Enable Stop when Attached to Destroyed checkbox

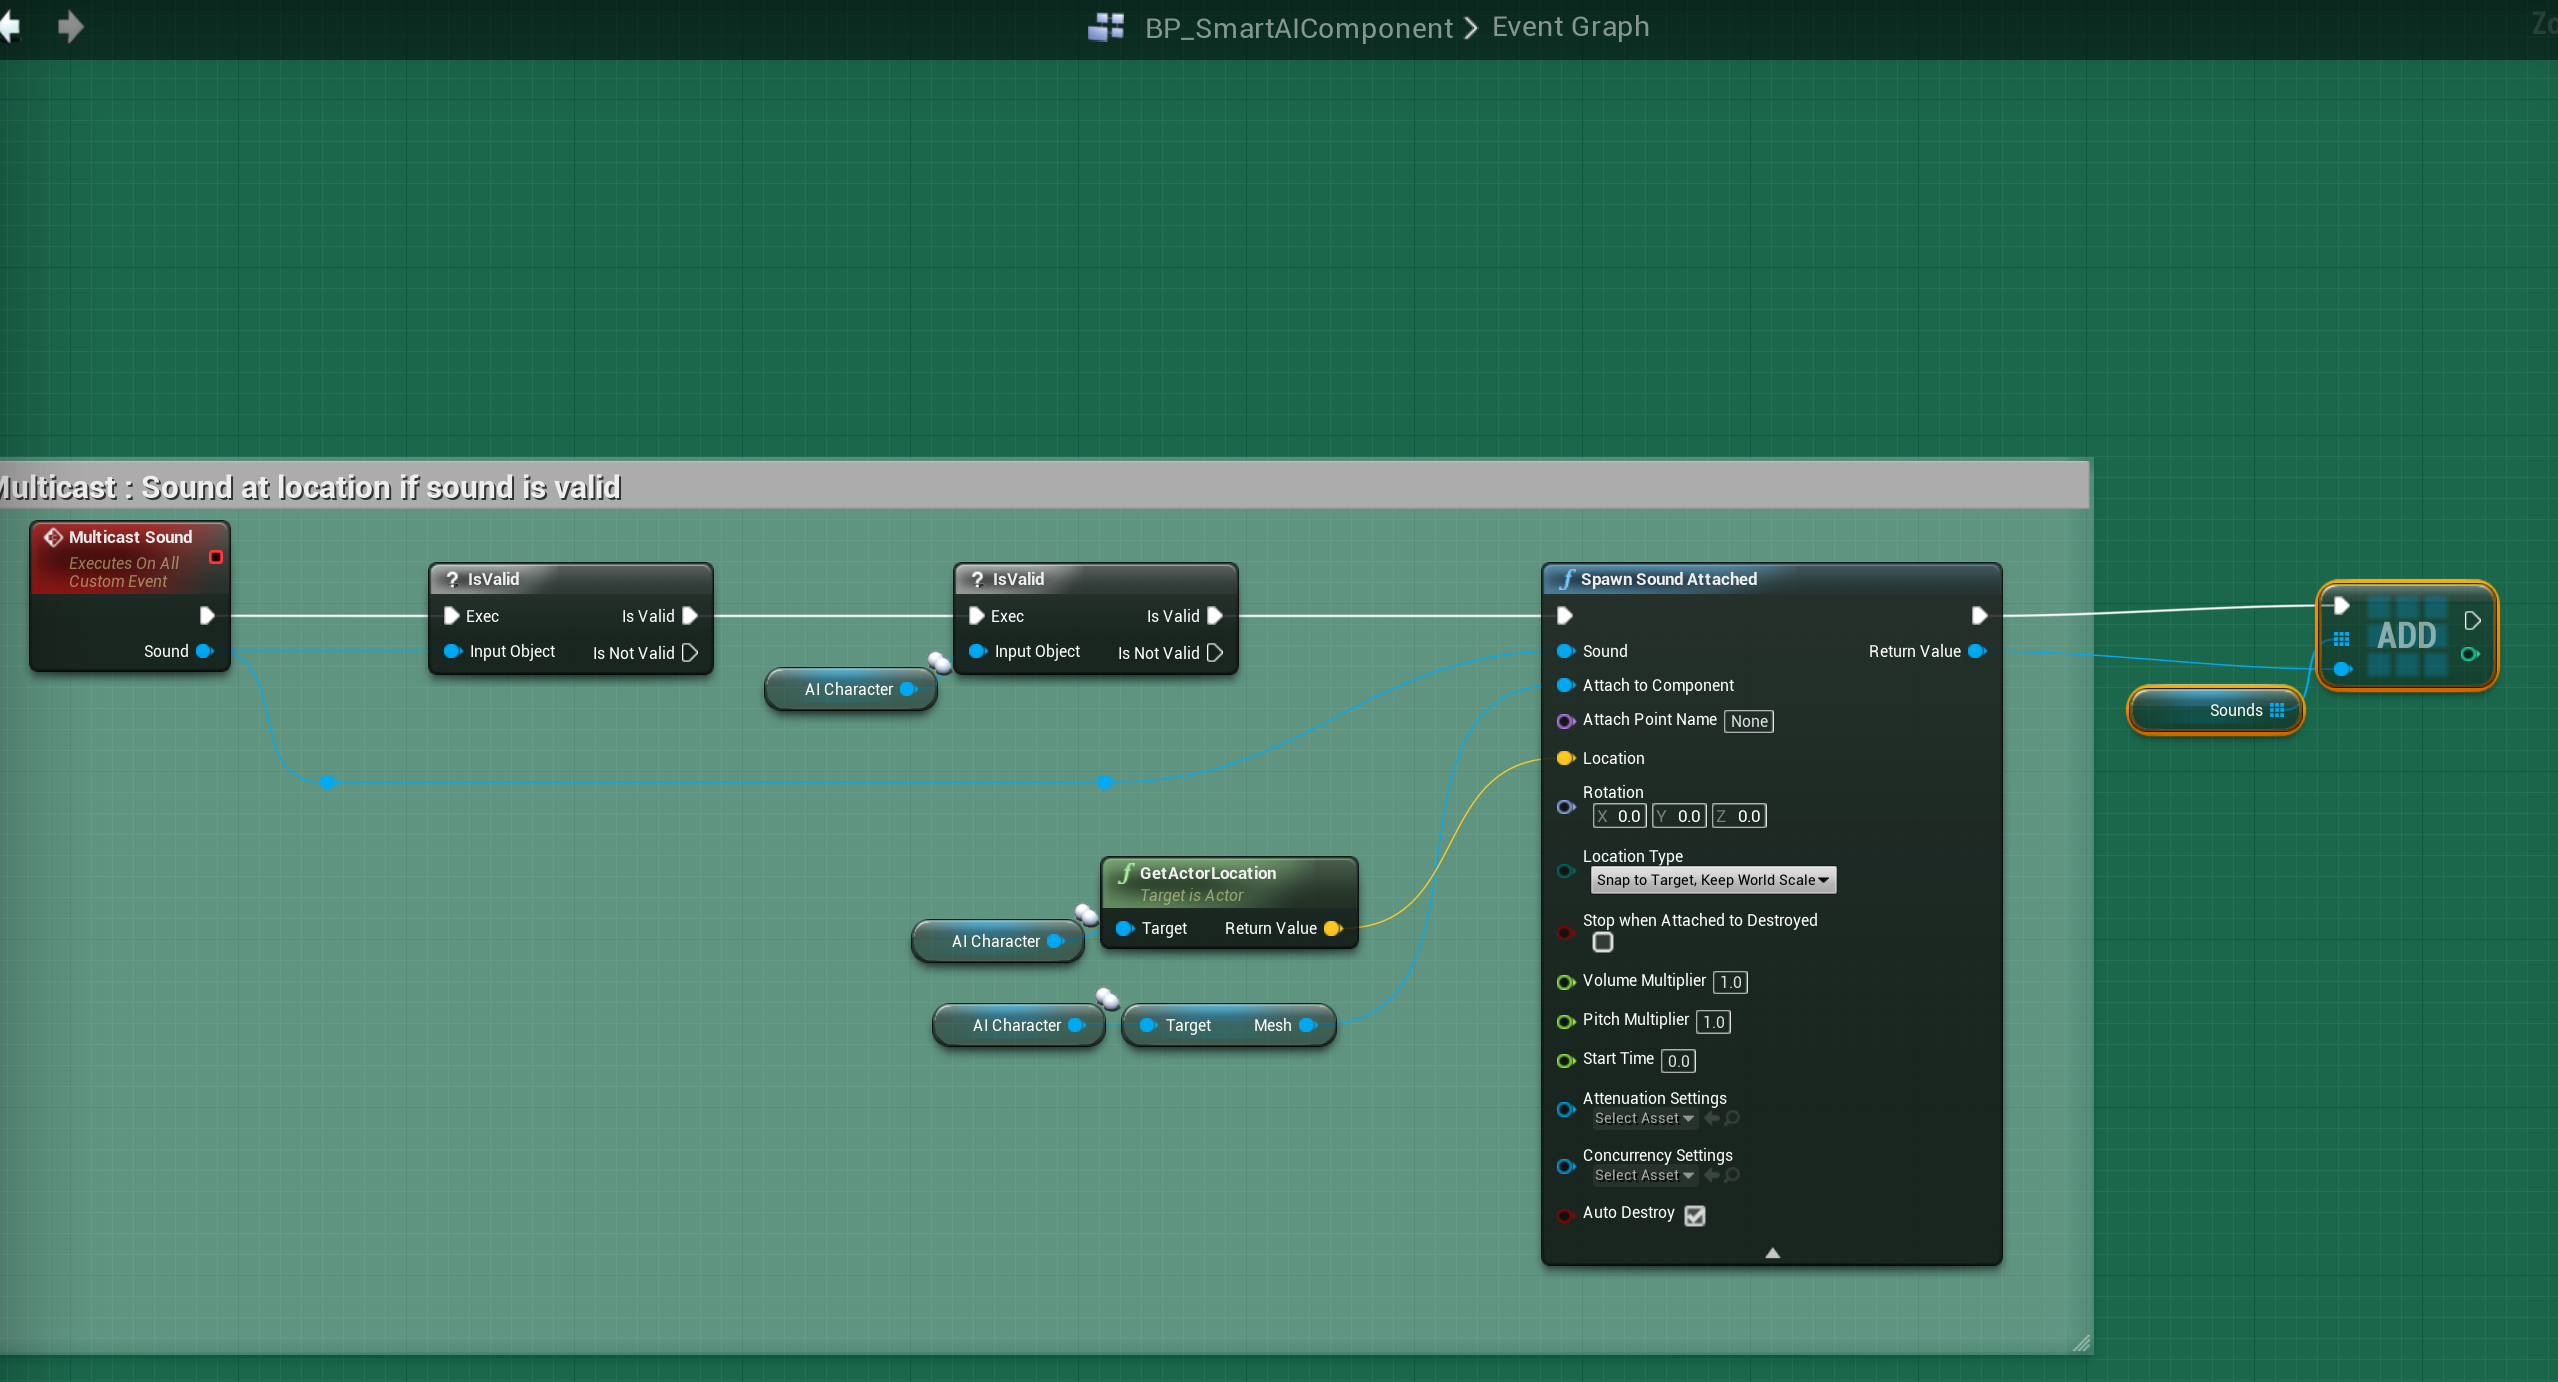tap(1603, 942)
